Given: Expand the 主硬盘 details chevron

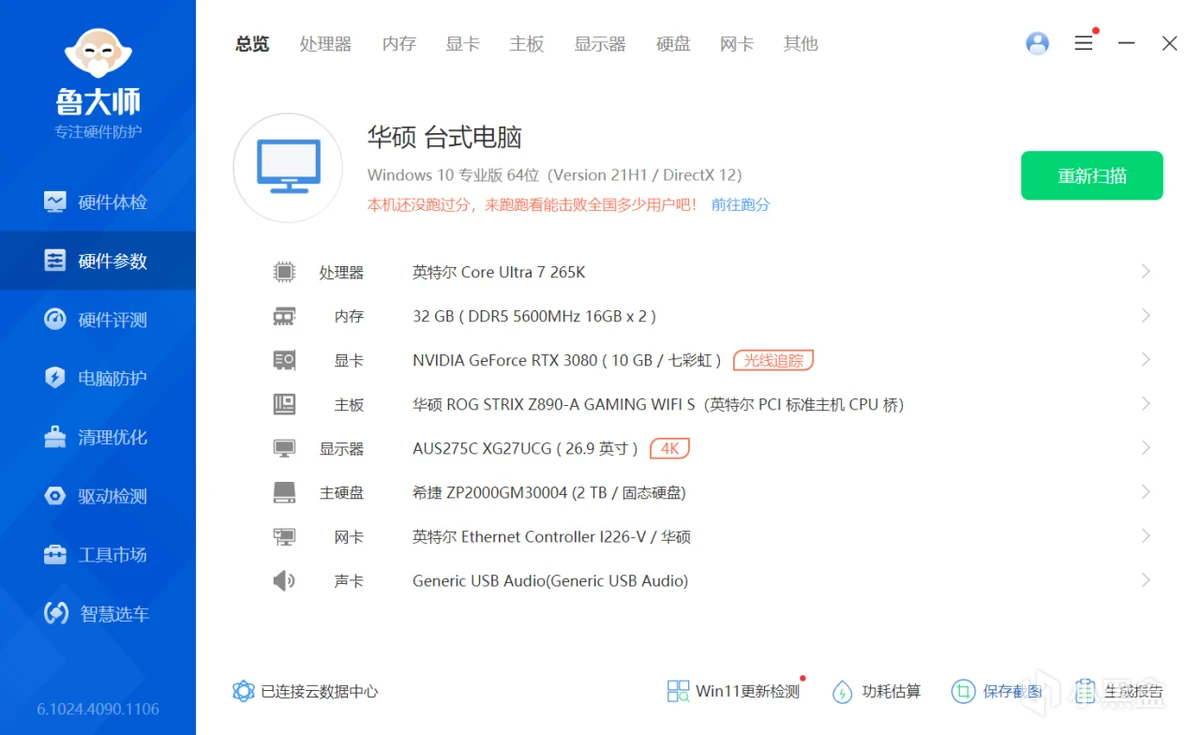Looking at the screenshot, I should (x=1145, y=492).
